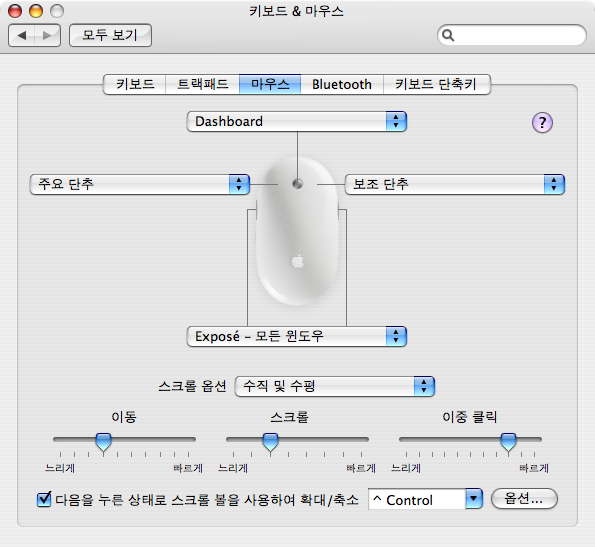The height and width of the screenshot is (547, 595).
Task: Click the 모두 보기 button
Action: (x=110, y=35)
